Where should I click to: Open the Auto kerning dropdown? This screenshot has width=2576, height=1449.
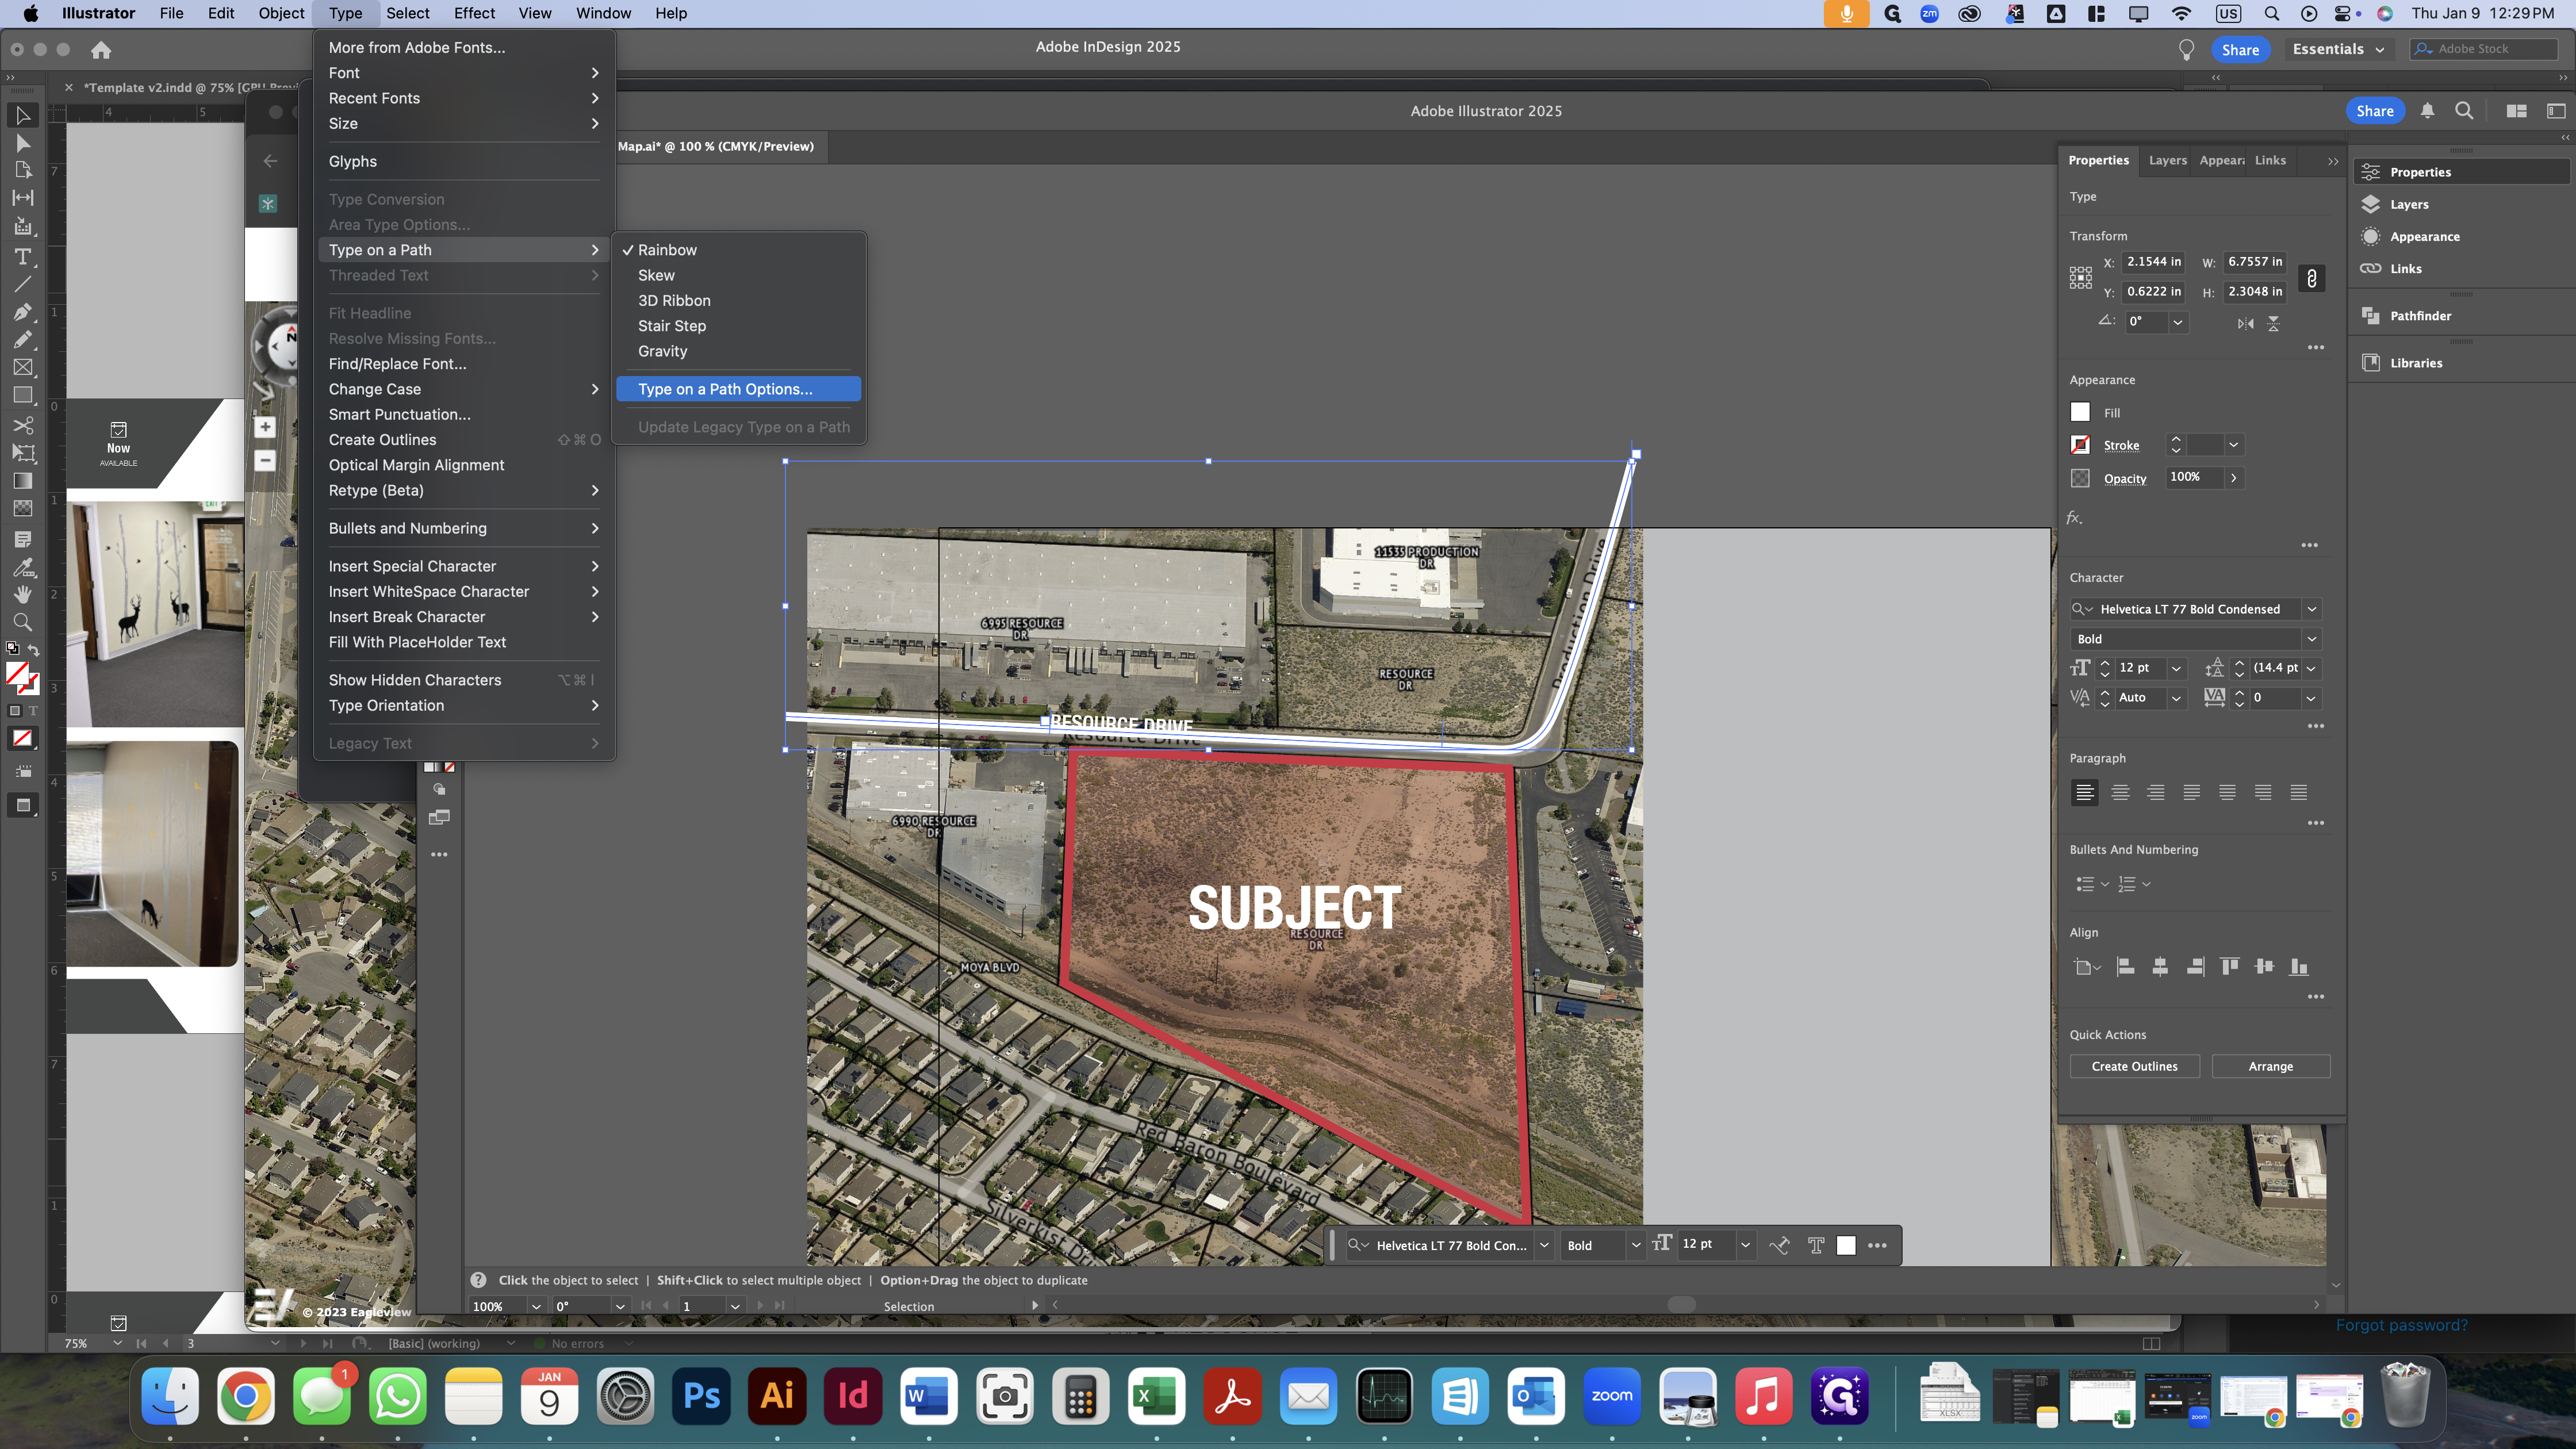coord(2176,698)
